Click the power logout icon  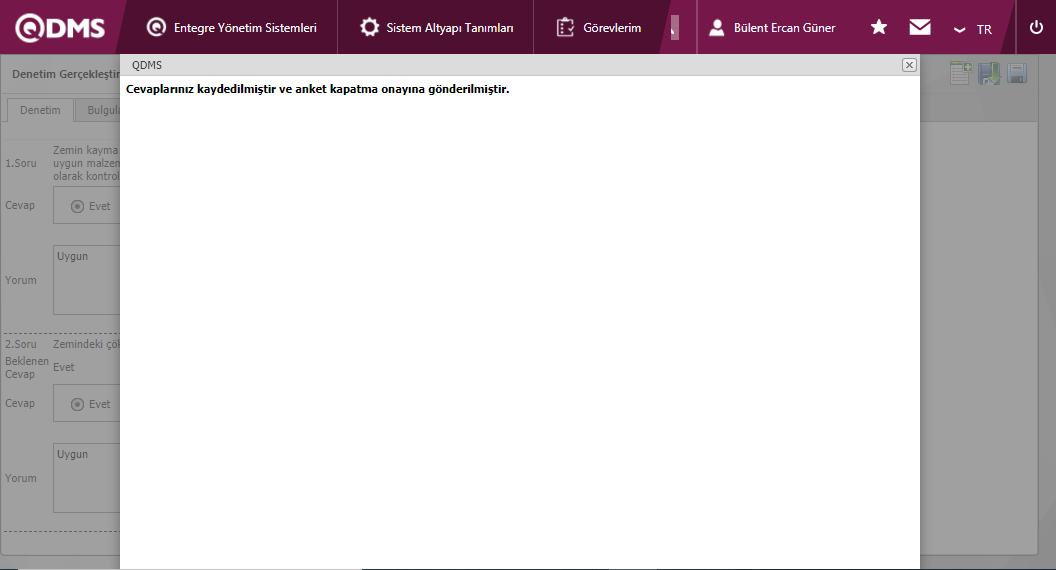coord(1036,27)
